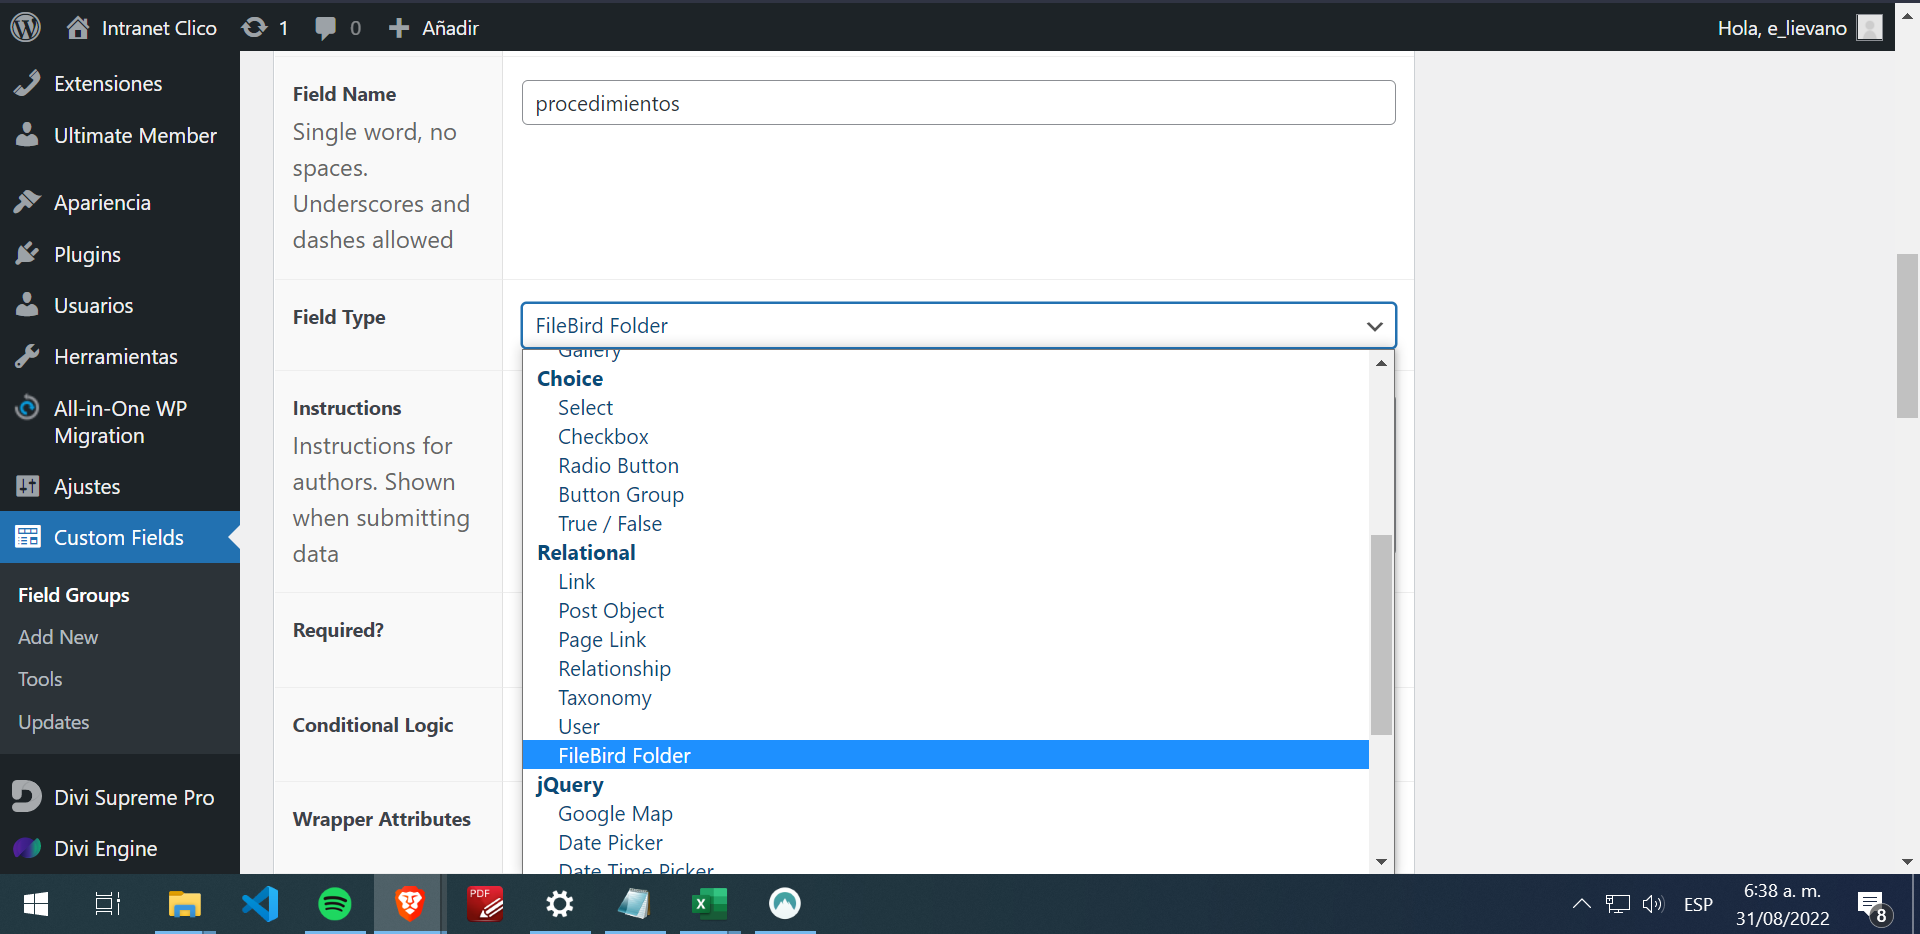This screenshot has height=934, width=1920.
Task: Open the Field Type dropdown
Action: [x=958, y=325]
